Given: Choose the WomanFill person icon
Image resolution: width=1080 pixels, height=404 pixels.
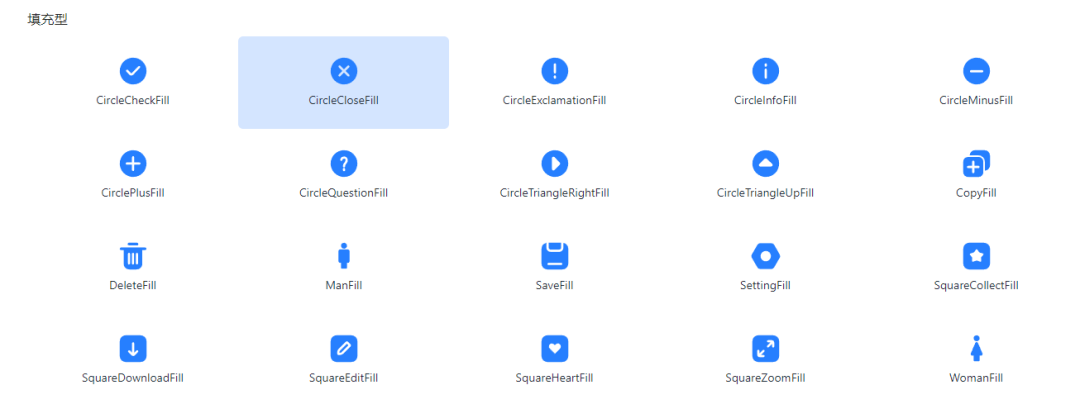Looking at the screenshot, I should pyautogui.click(x=976, y=348).
